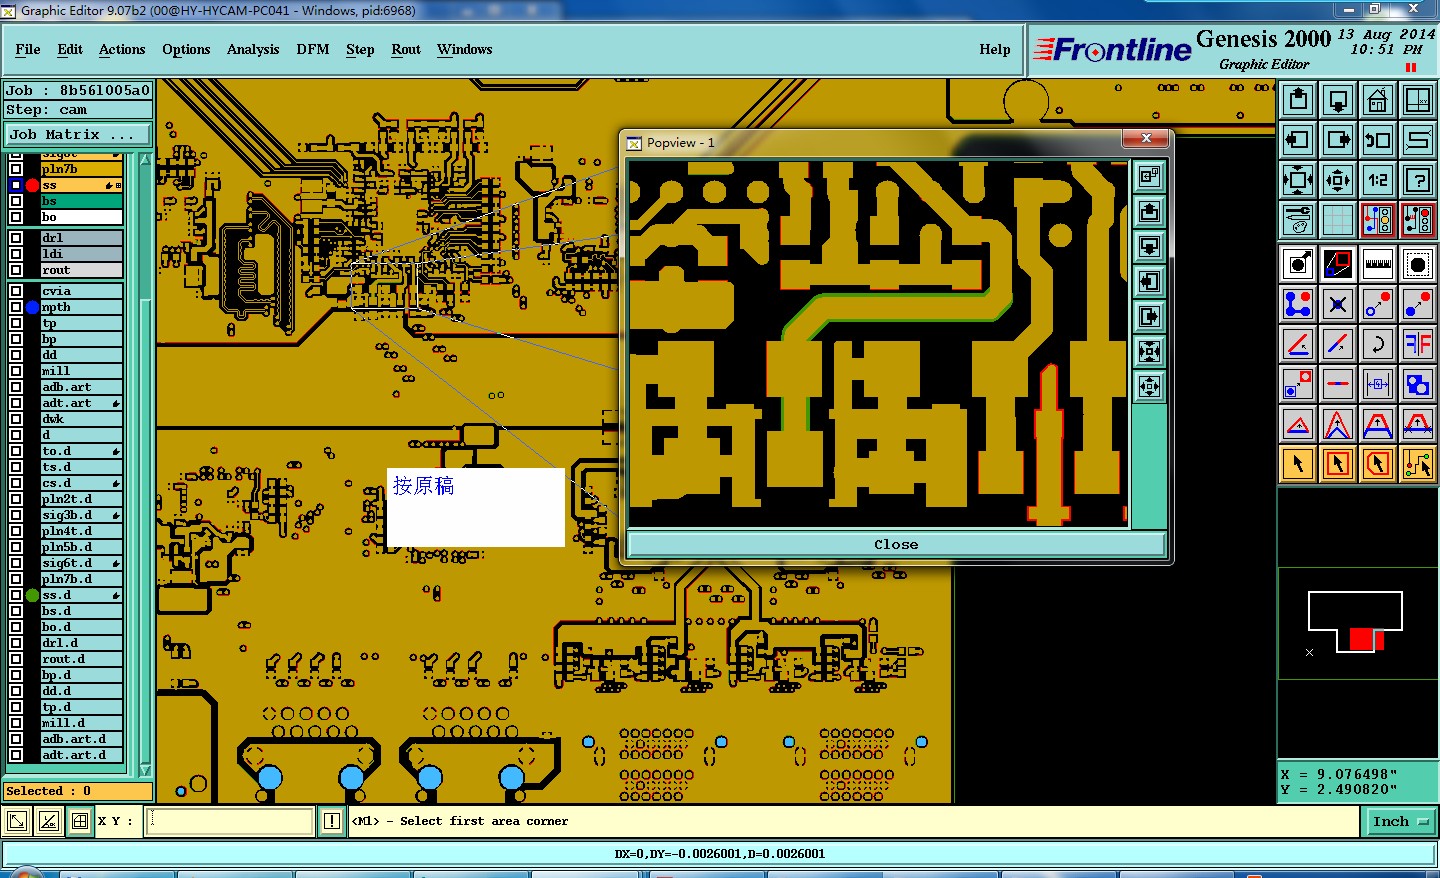
Task: Click the overlapping blue shapes icon
Action: [1418, 384]
